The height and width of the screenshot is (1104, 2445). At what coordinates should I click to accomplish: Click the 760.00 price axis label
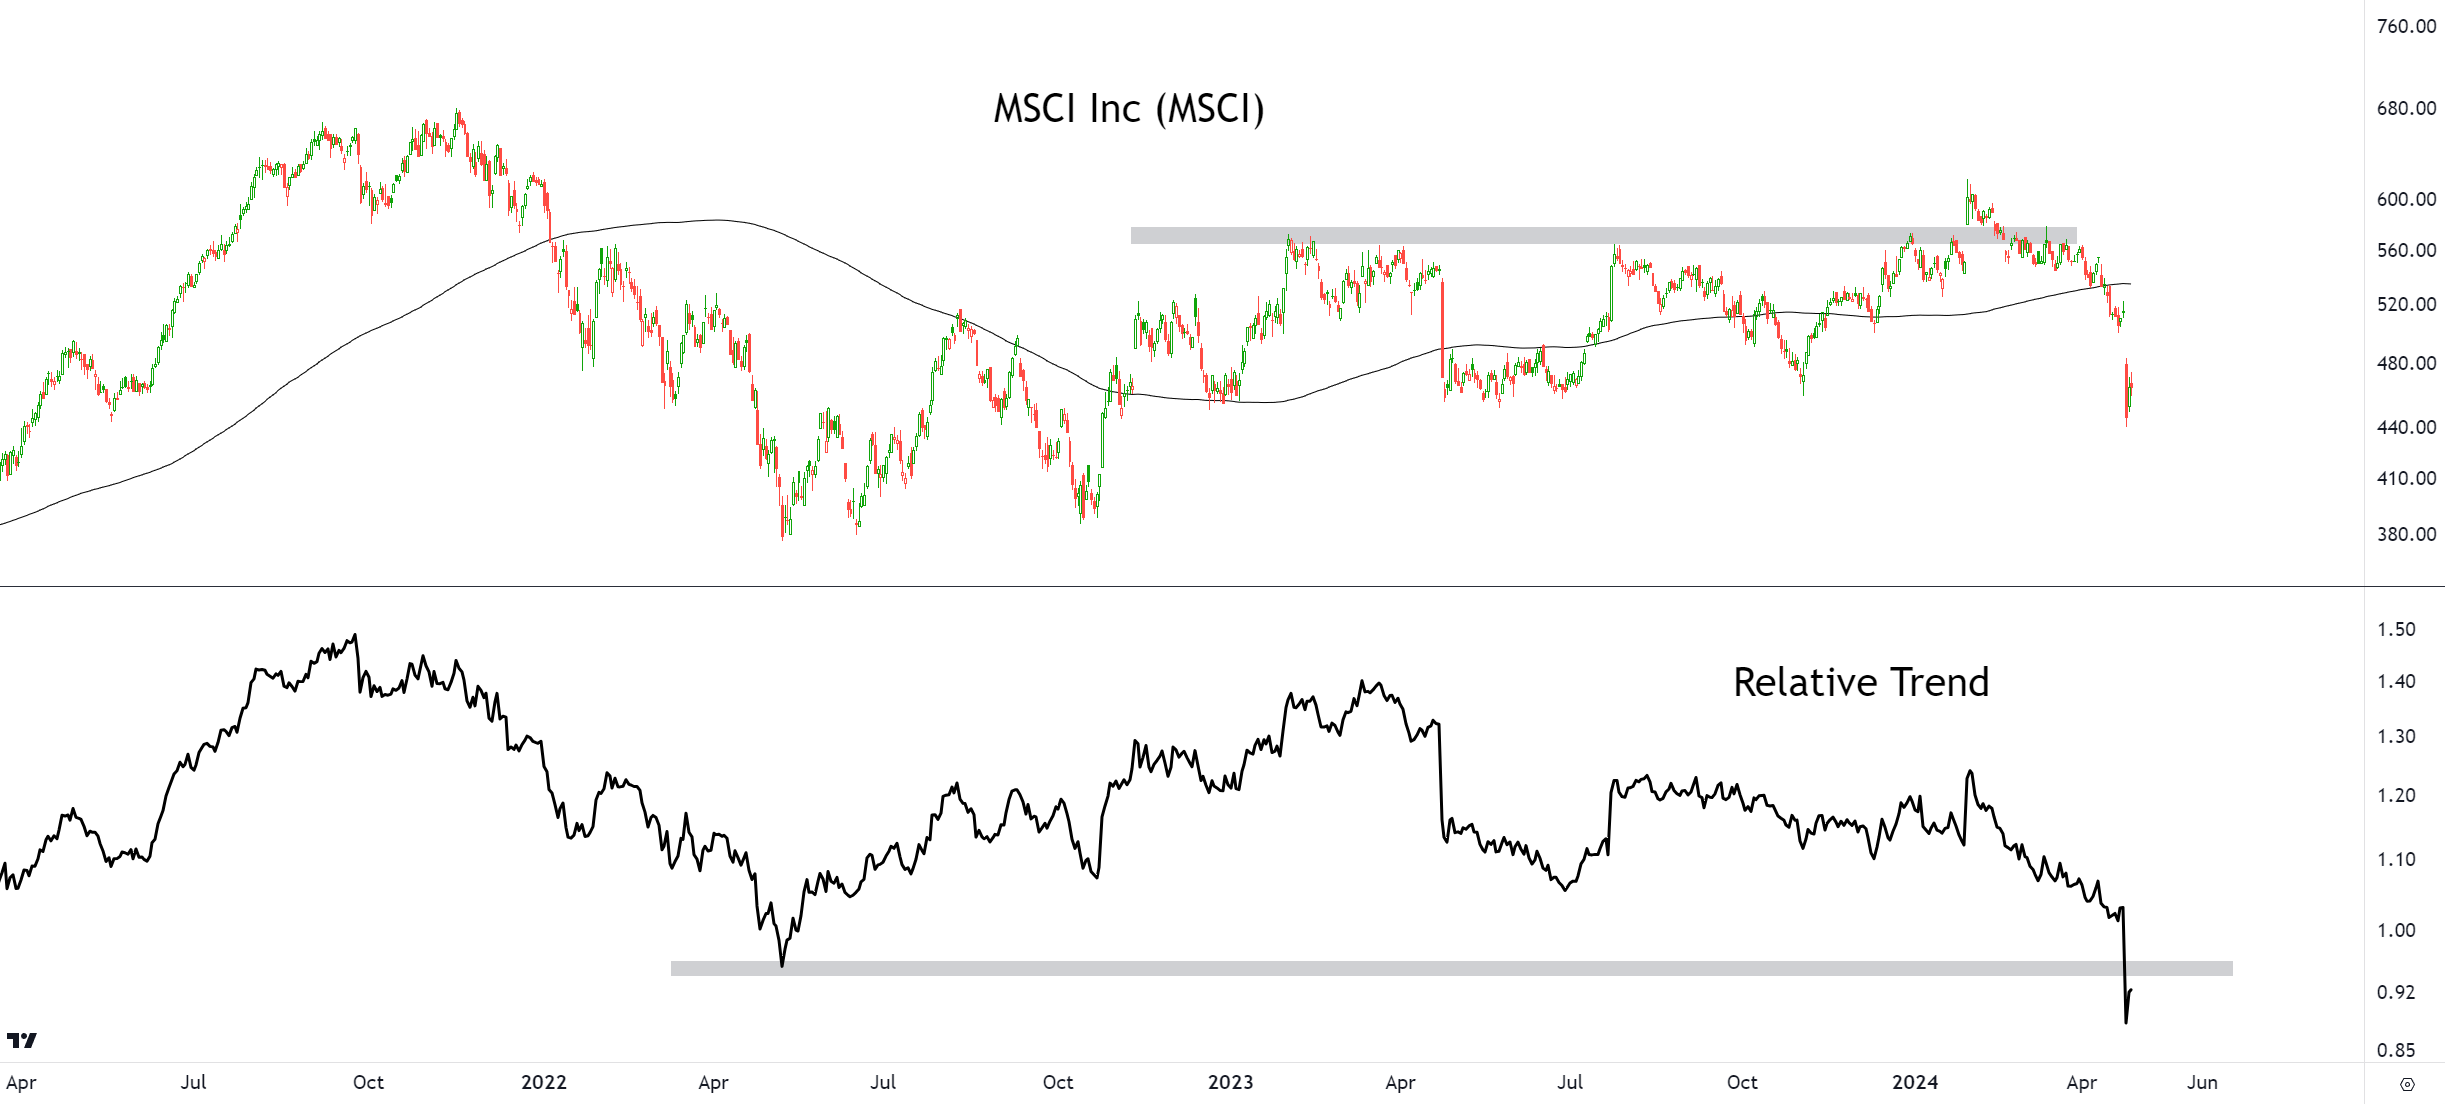pyautogui.click(x=2406, y=26)
